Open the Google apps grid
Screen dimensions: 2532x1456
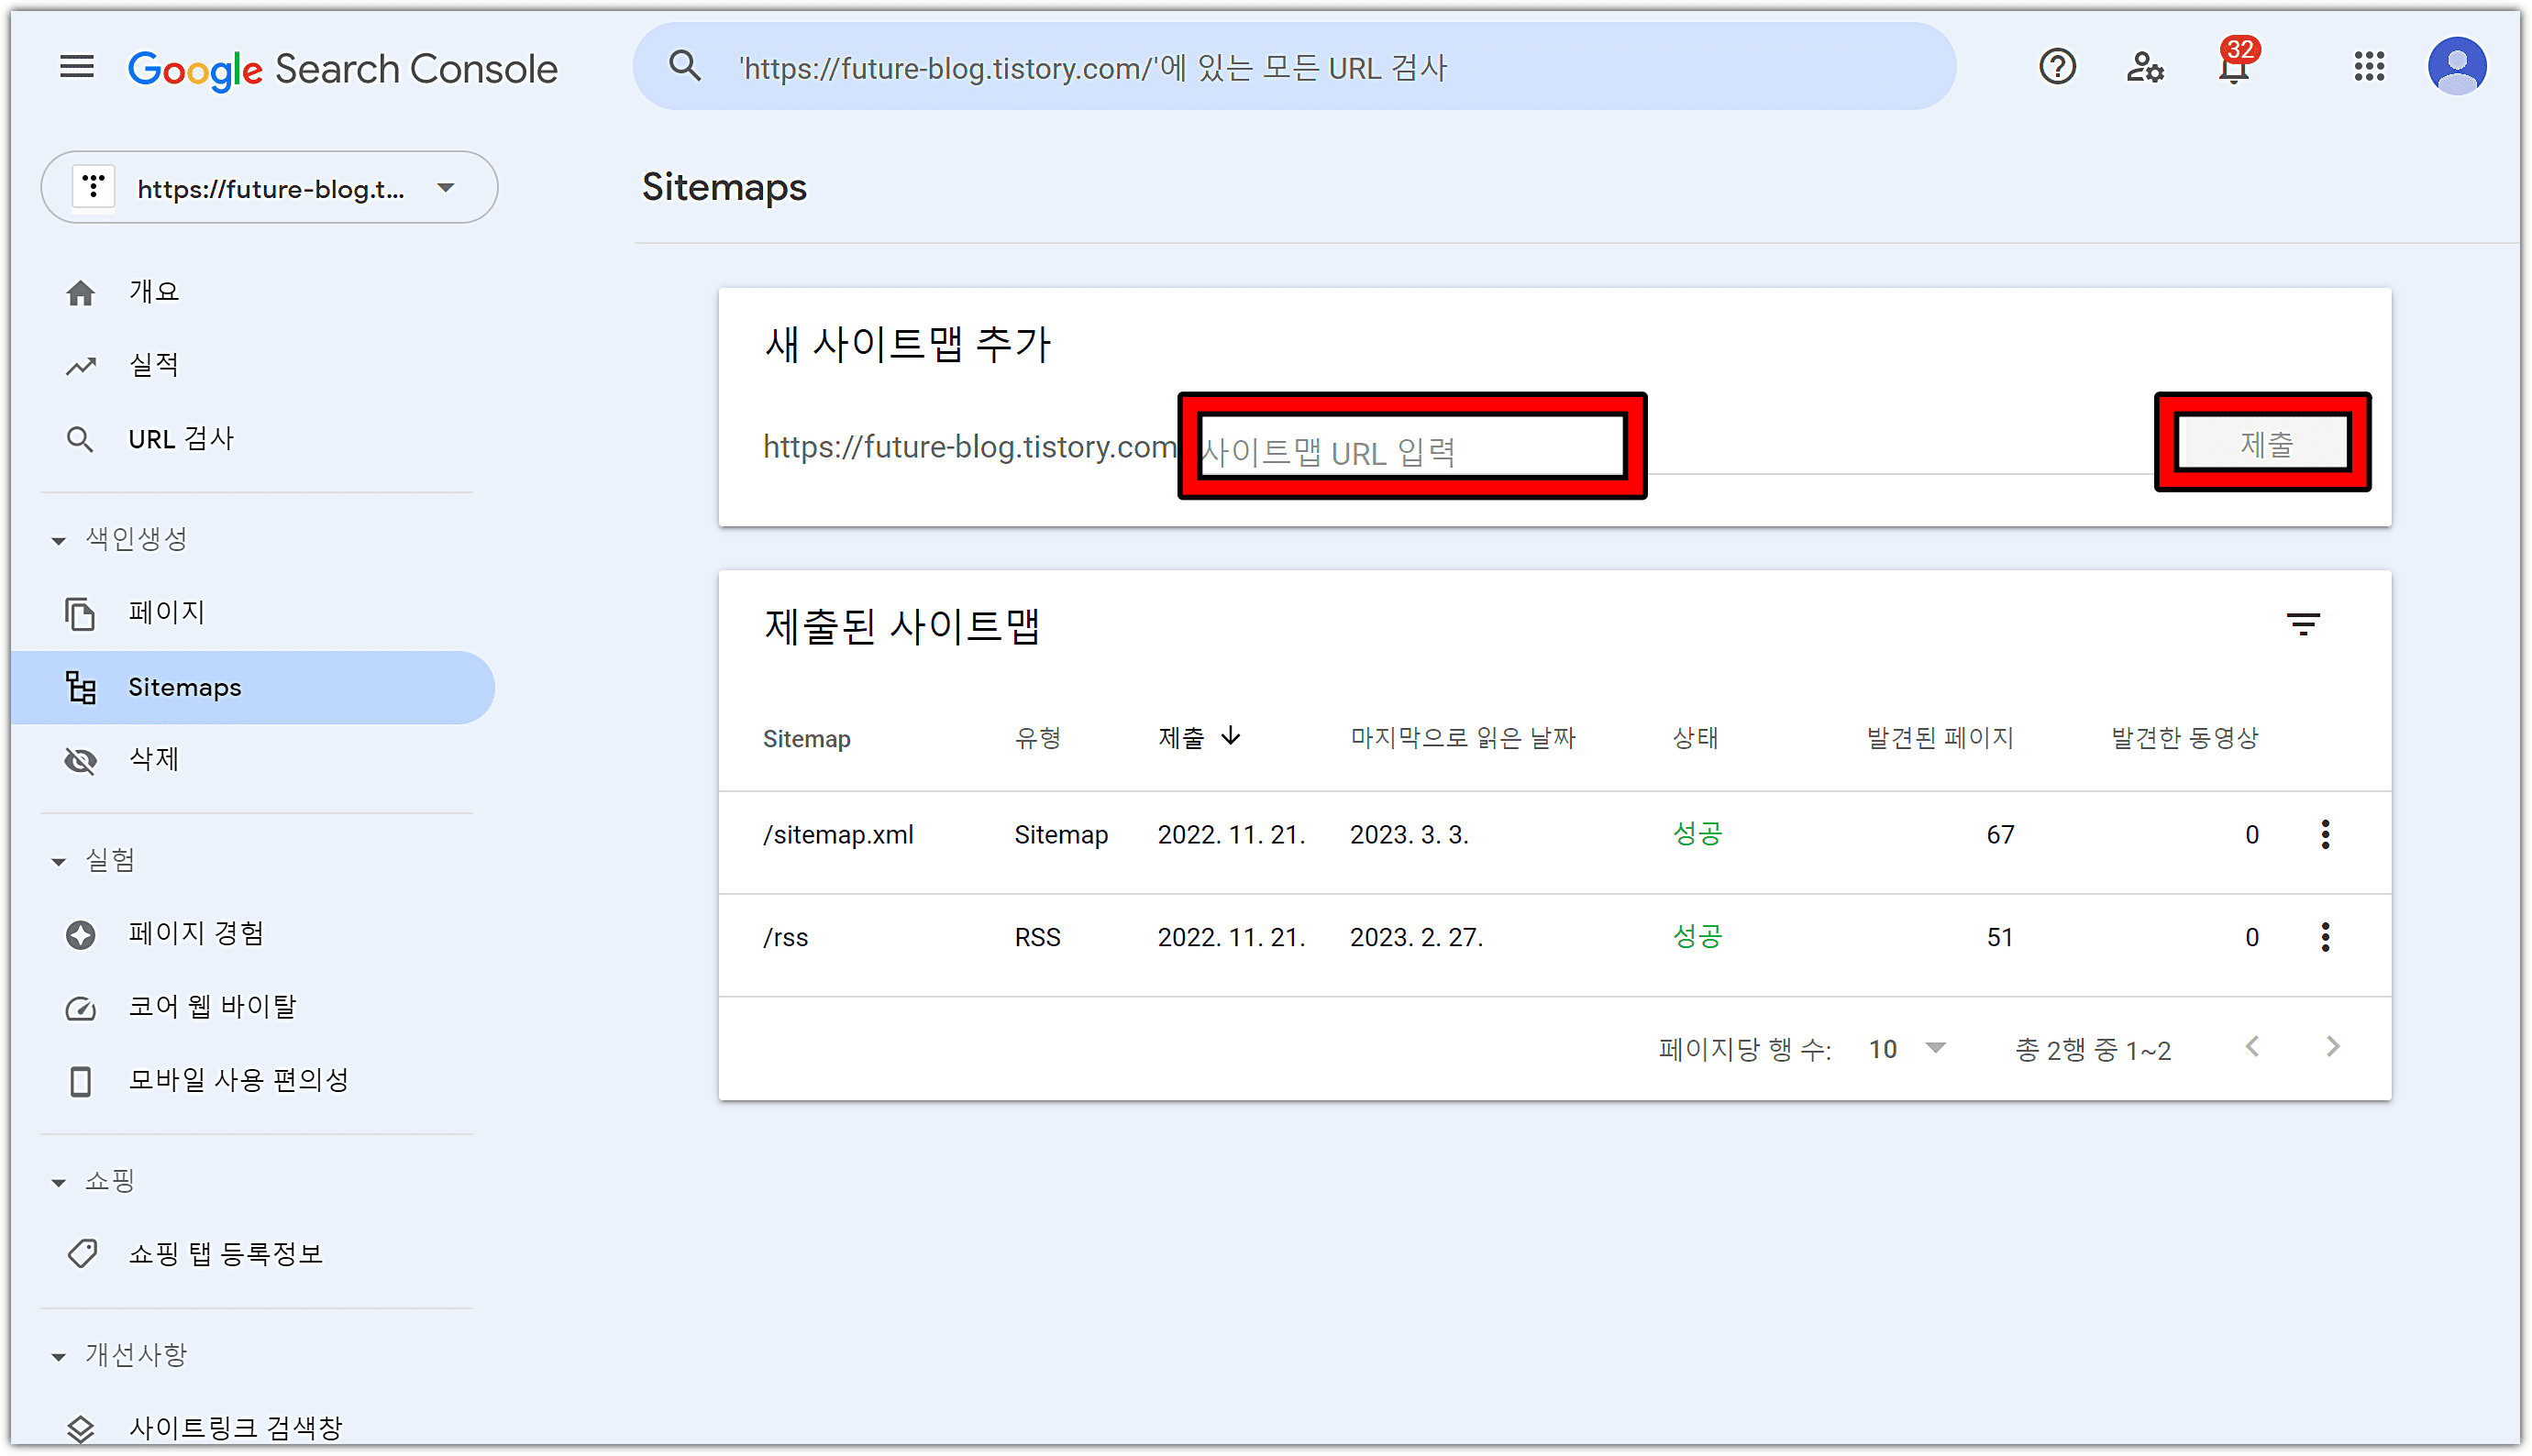(x=2369, y=67)
